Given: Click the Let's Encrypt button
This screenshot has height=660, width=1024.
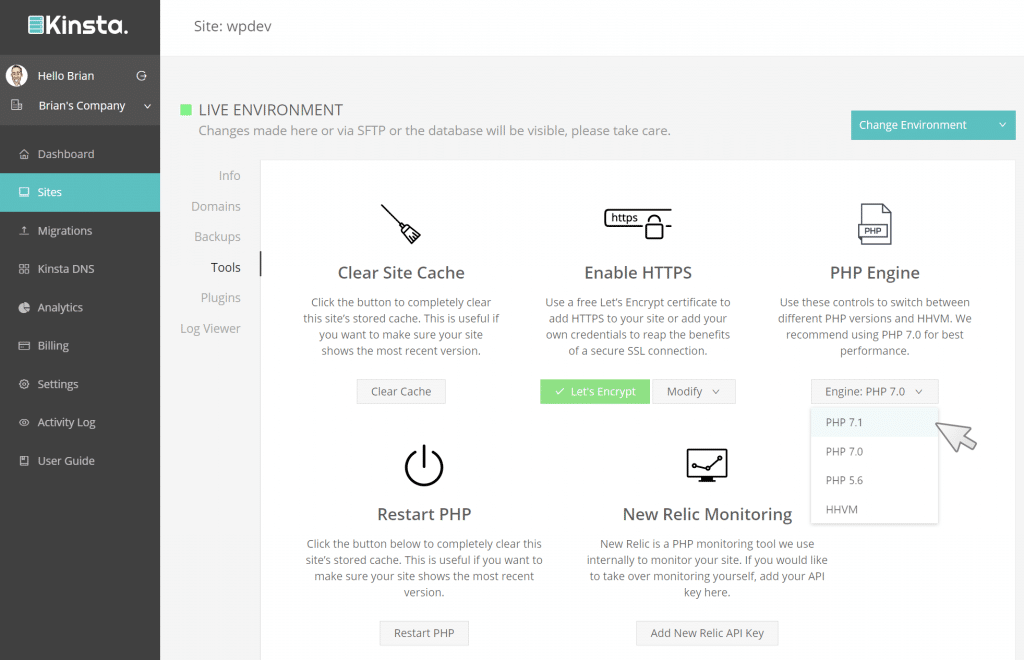Looking at the screenshot, I should (x=595, y=392).
